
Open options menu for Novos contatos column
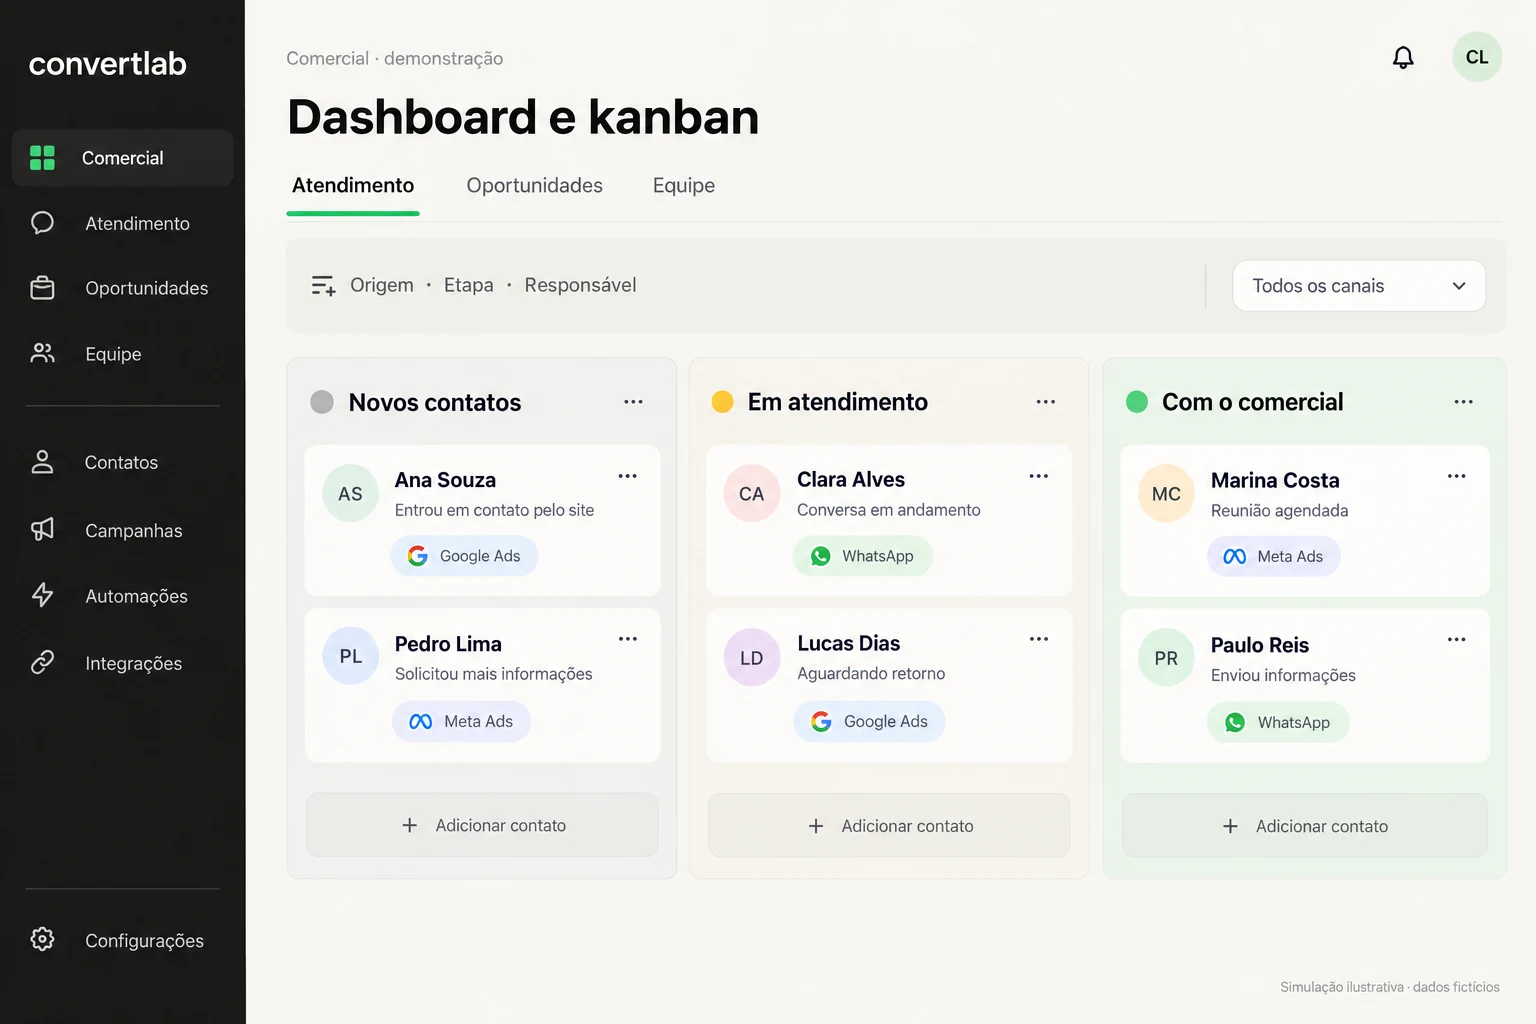click(x=633, y=402)
